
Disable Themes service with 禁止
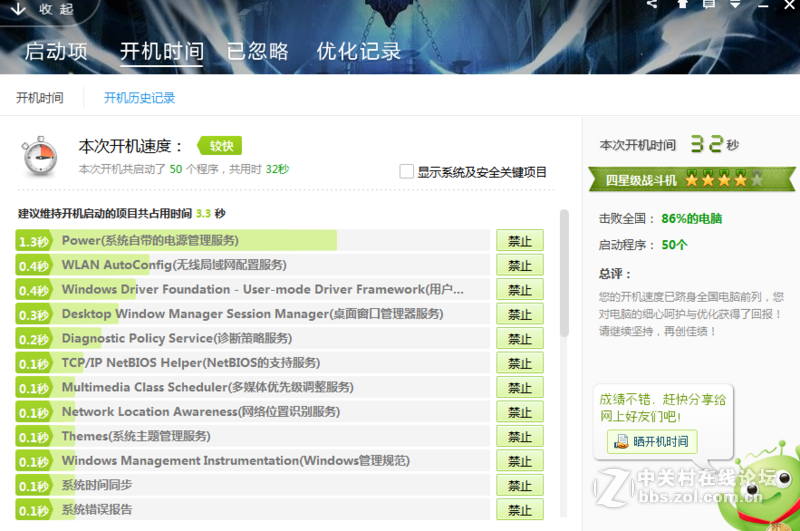pyautogui.click(x=520, y=437)
